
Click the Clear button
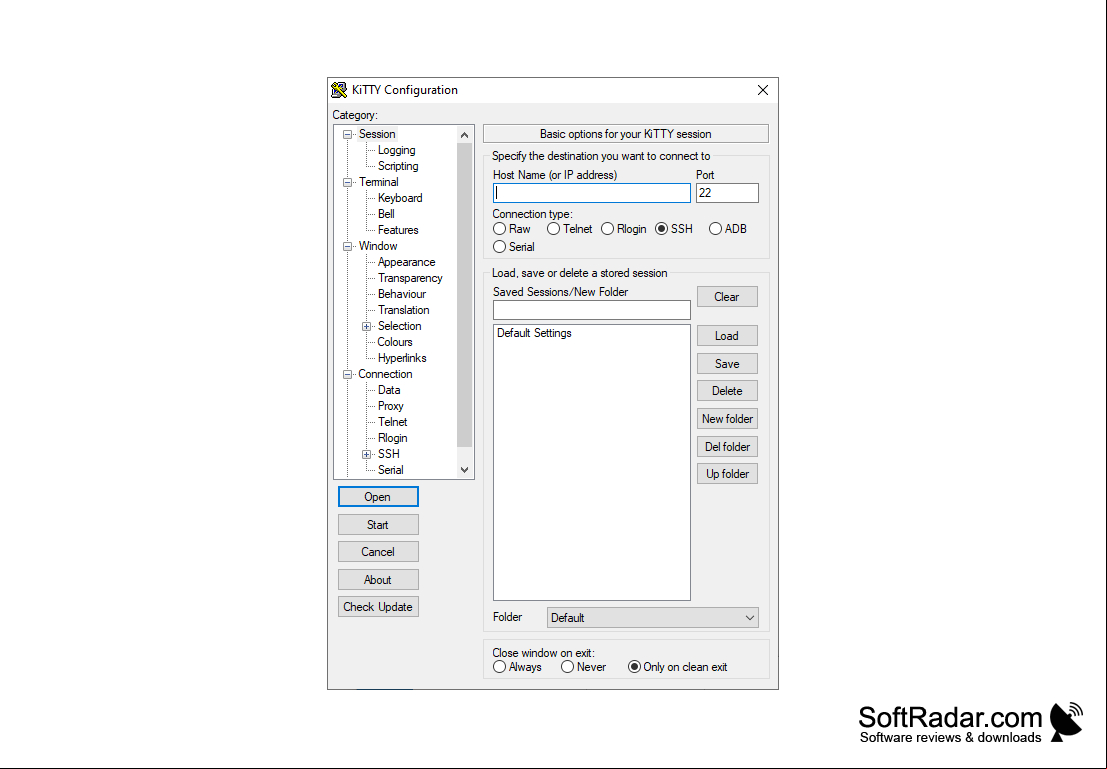pos(727,297)
